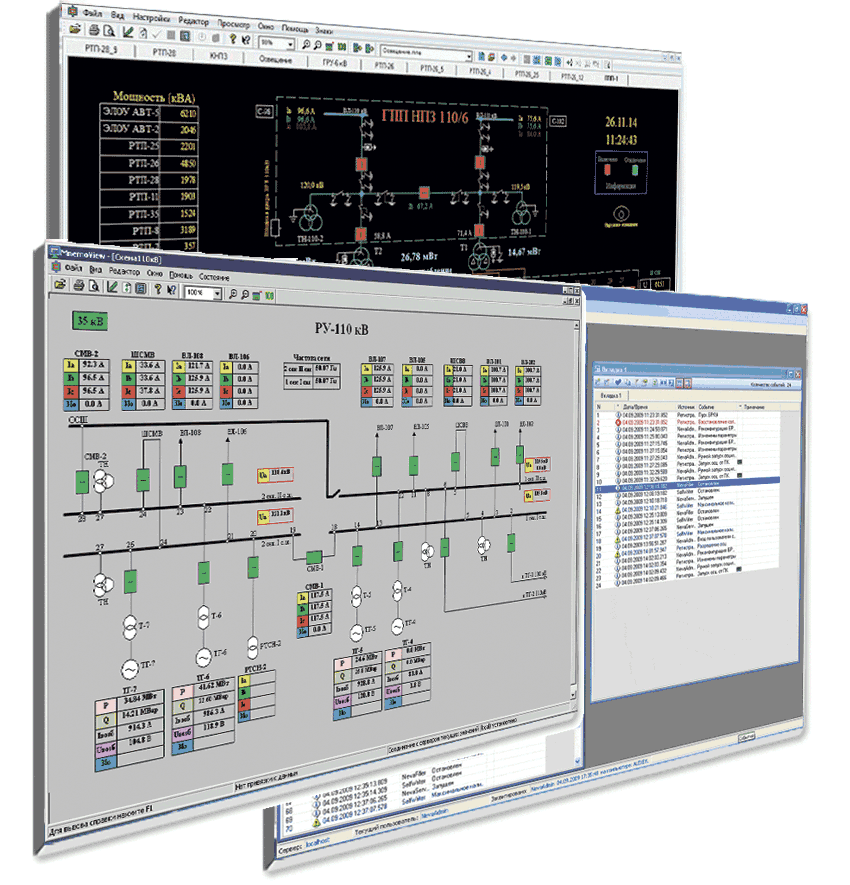Select the highlighted event row 11 in the log

tap(687, 485)
